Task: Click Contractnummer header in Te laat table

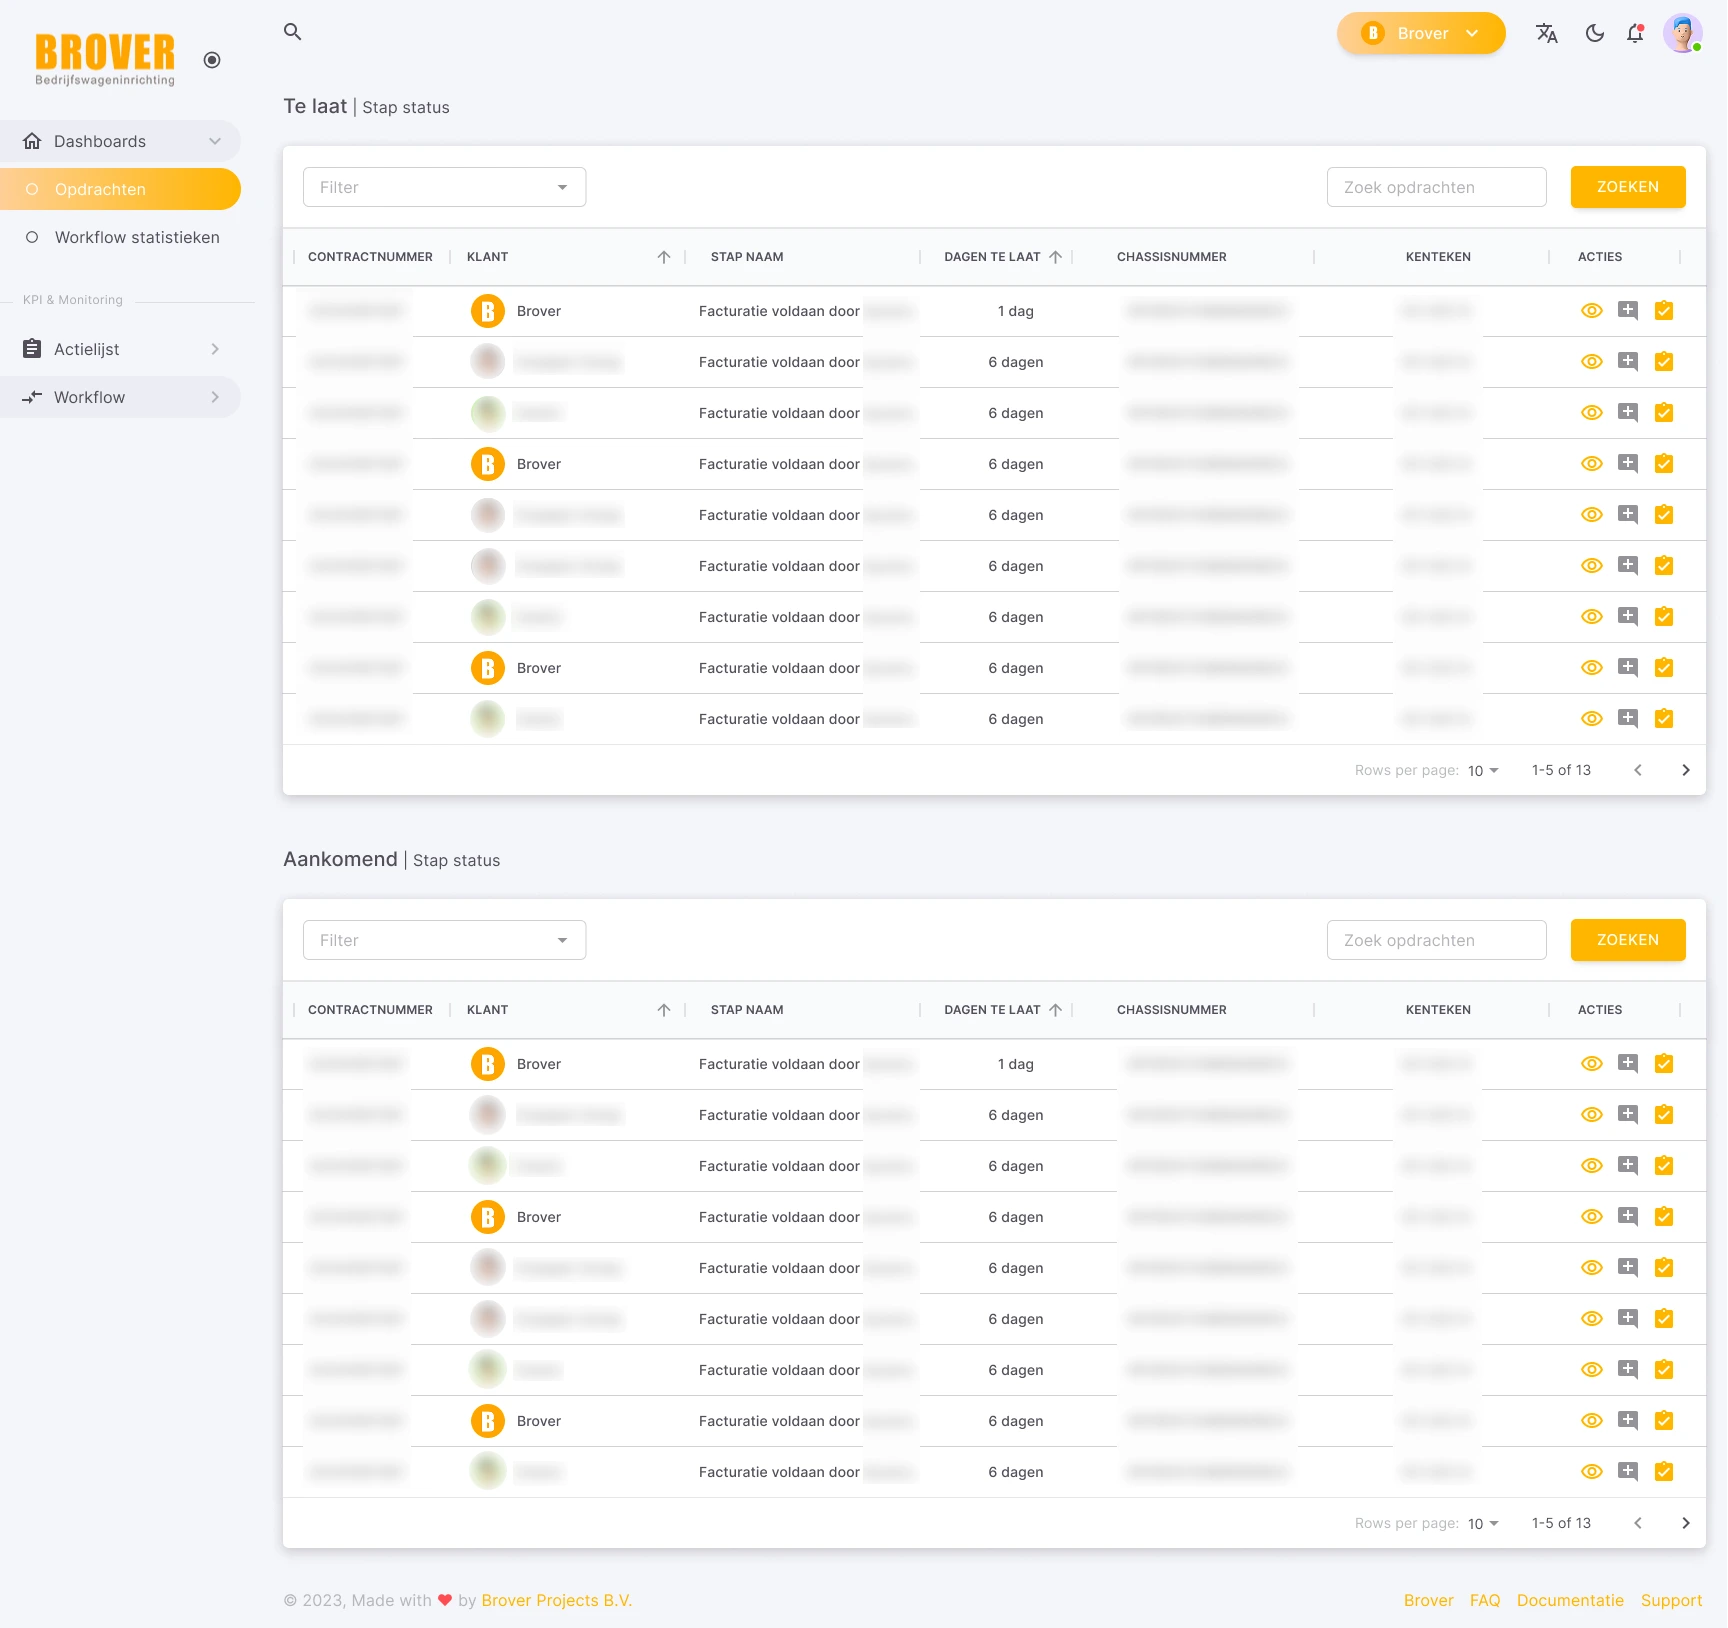Action: [370, 257]
